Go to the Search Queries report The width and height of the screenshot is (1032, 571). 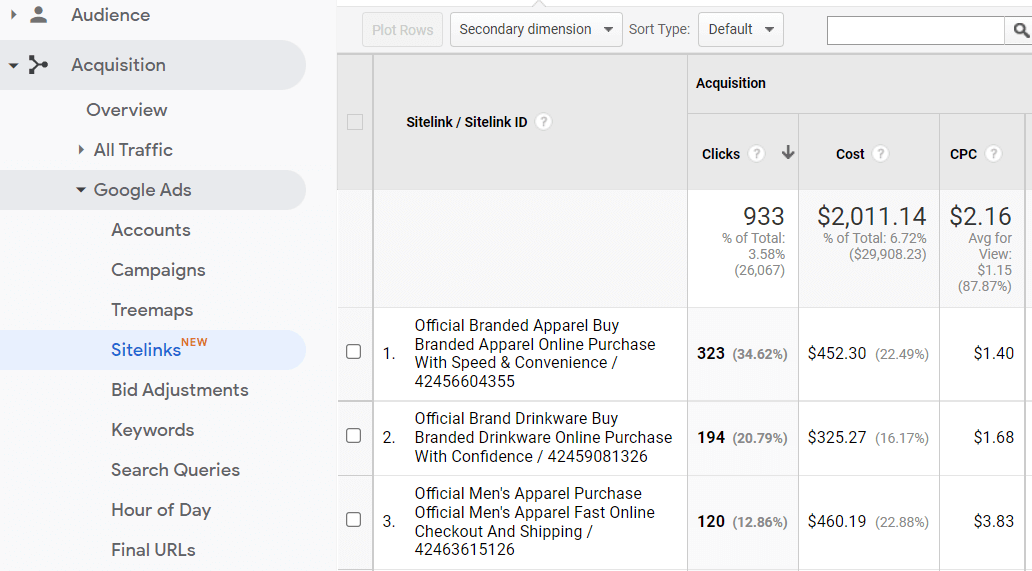point(175,470)
